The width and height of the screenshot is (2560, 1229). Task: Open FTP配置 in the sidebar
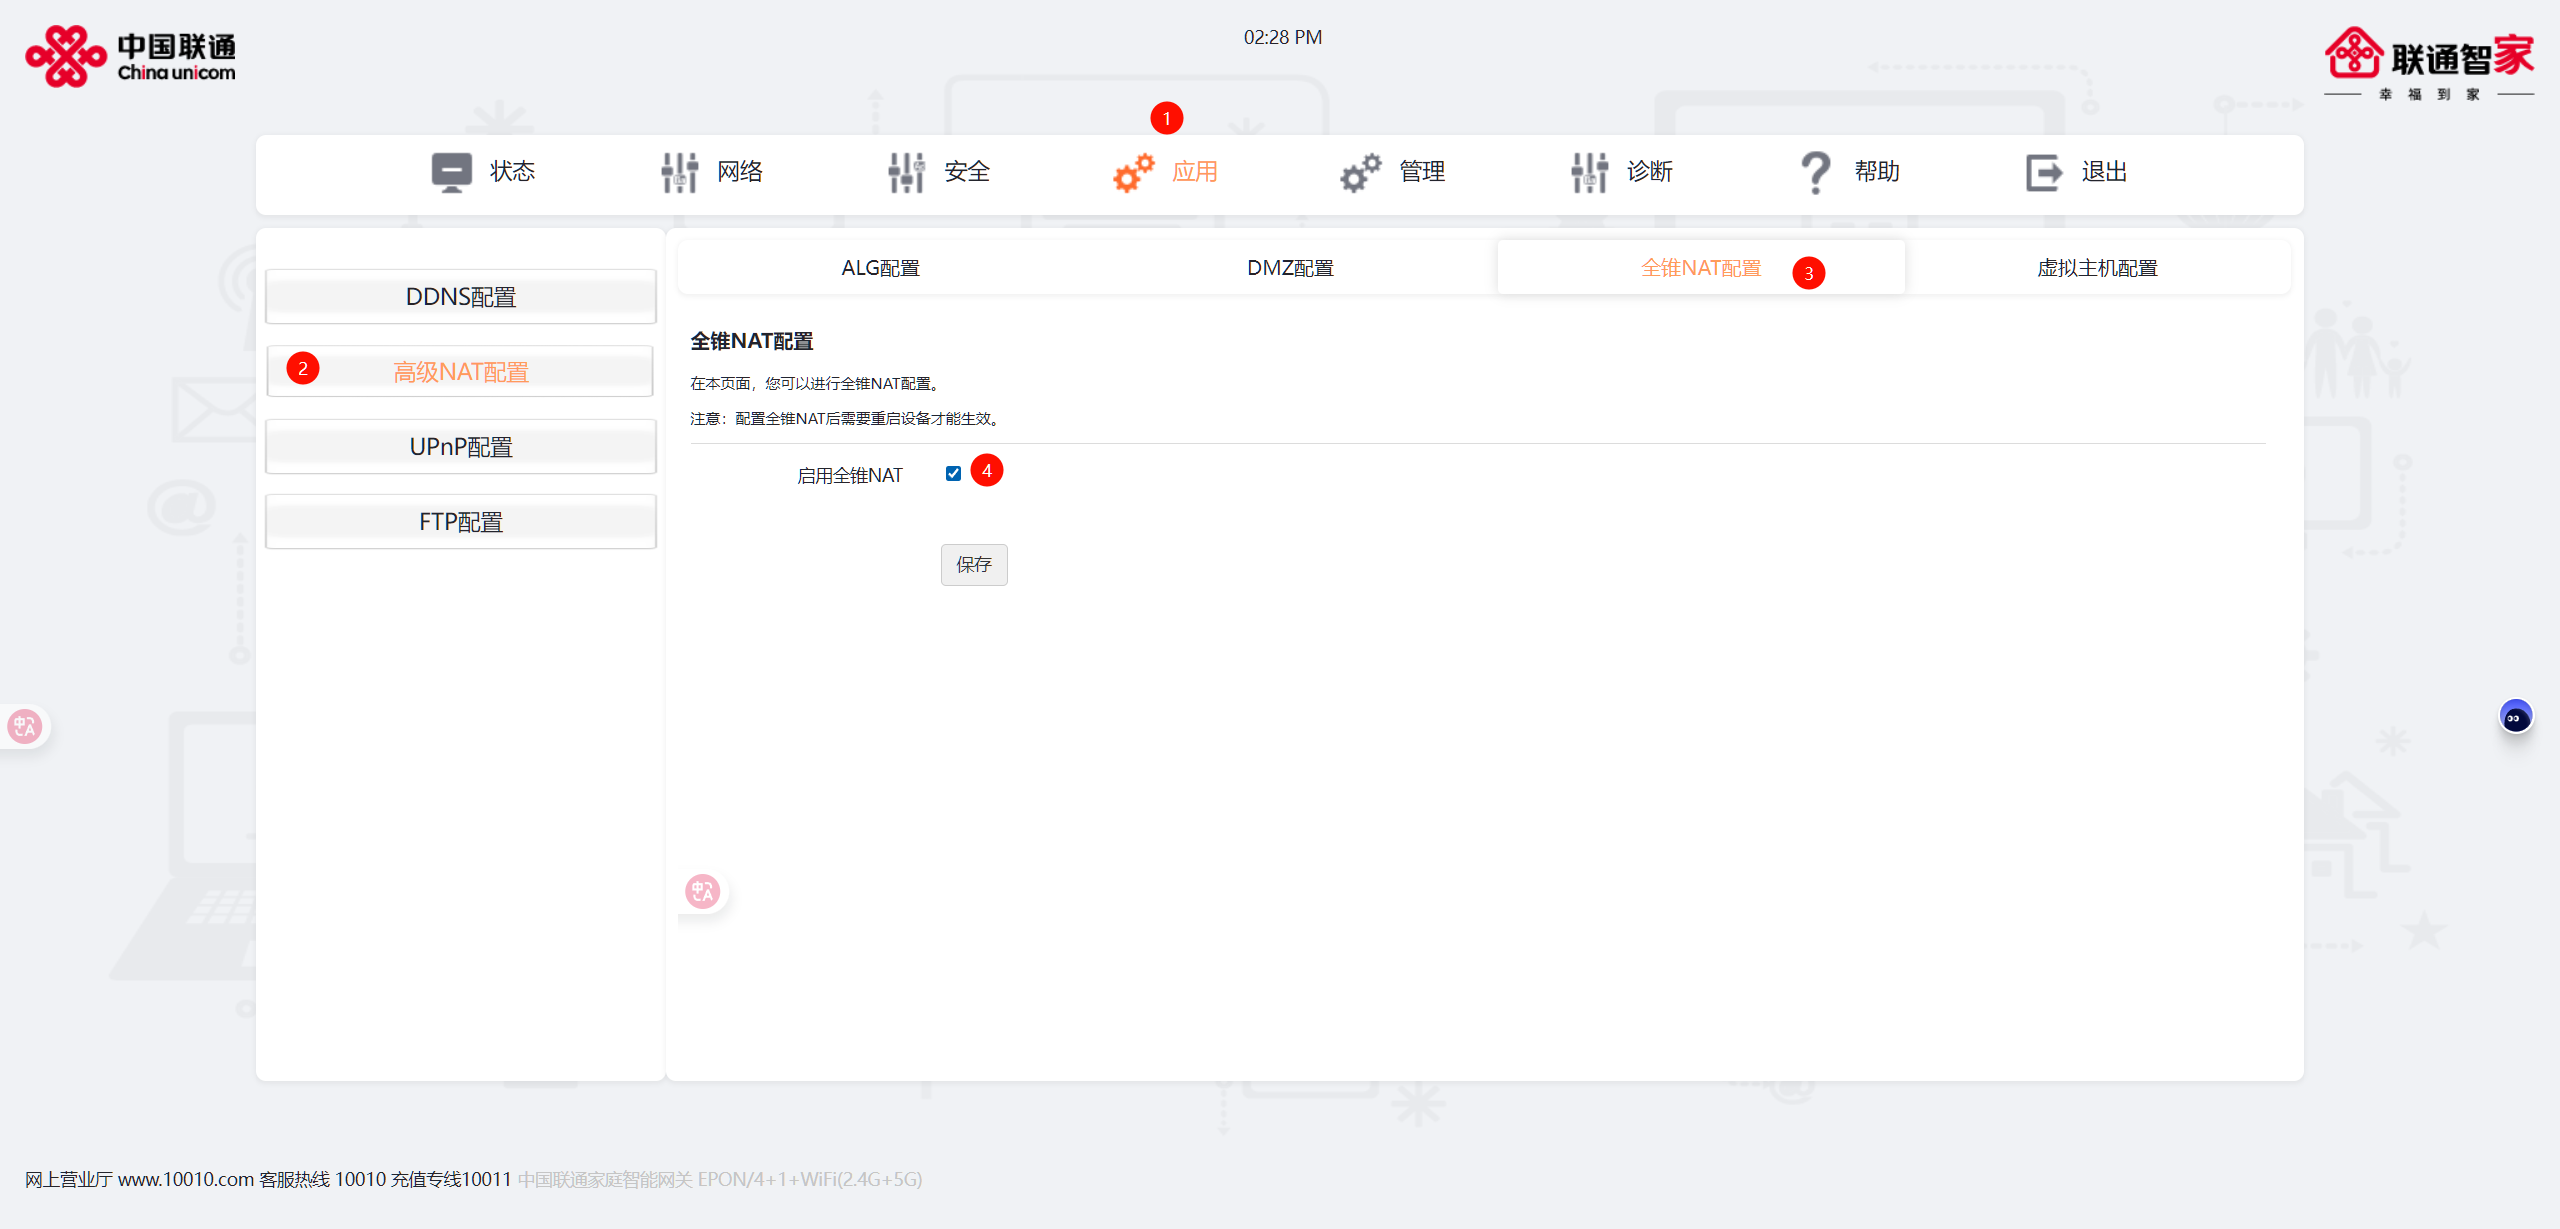tap(461, 522)
